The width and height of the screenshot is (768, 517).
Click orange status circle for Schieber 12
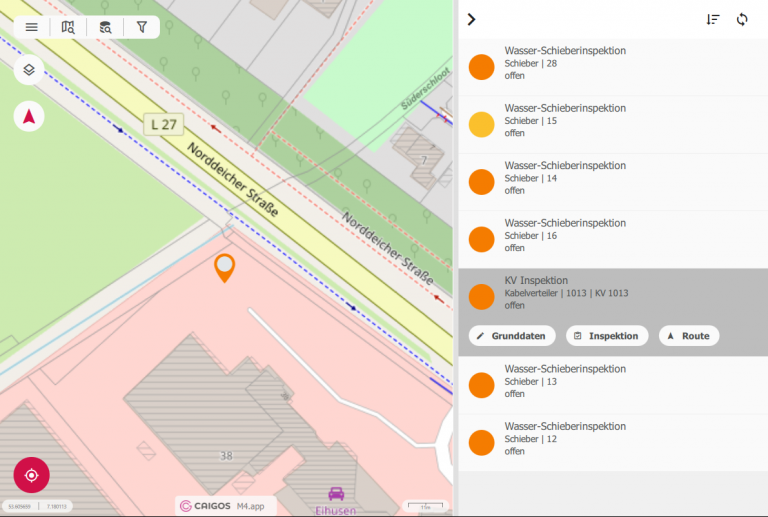tap(481, 443)
